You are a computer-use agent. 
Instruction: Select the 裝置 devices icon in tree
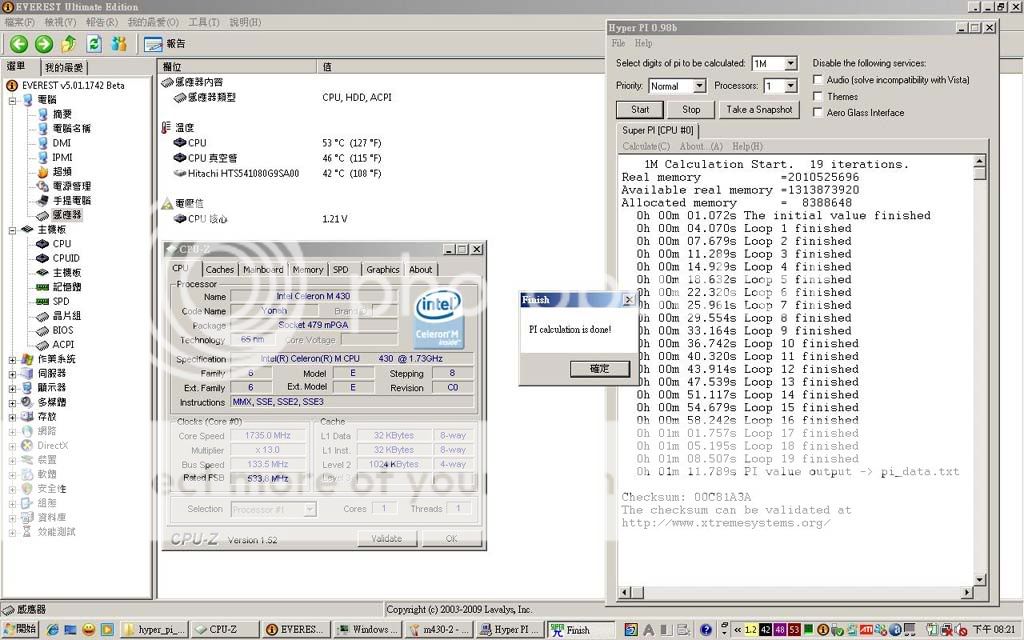[27, 460]
